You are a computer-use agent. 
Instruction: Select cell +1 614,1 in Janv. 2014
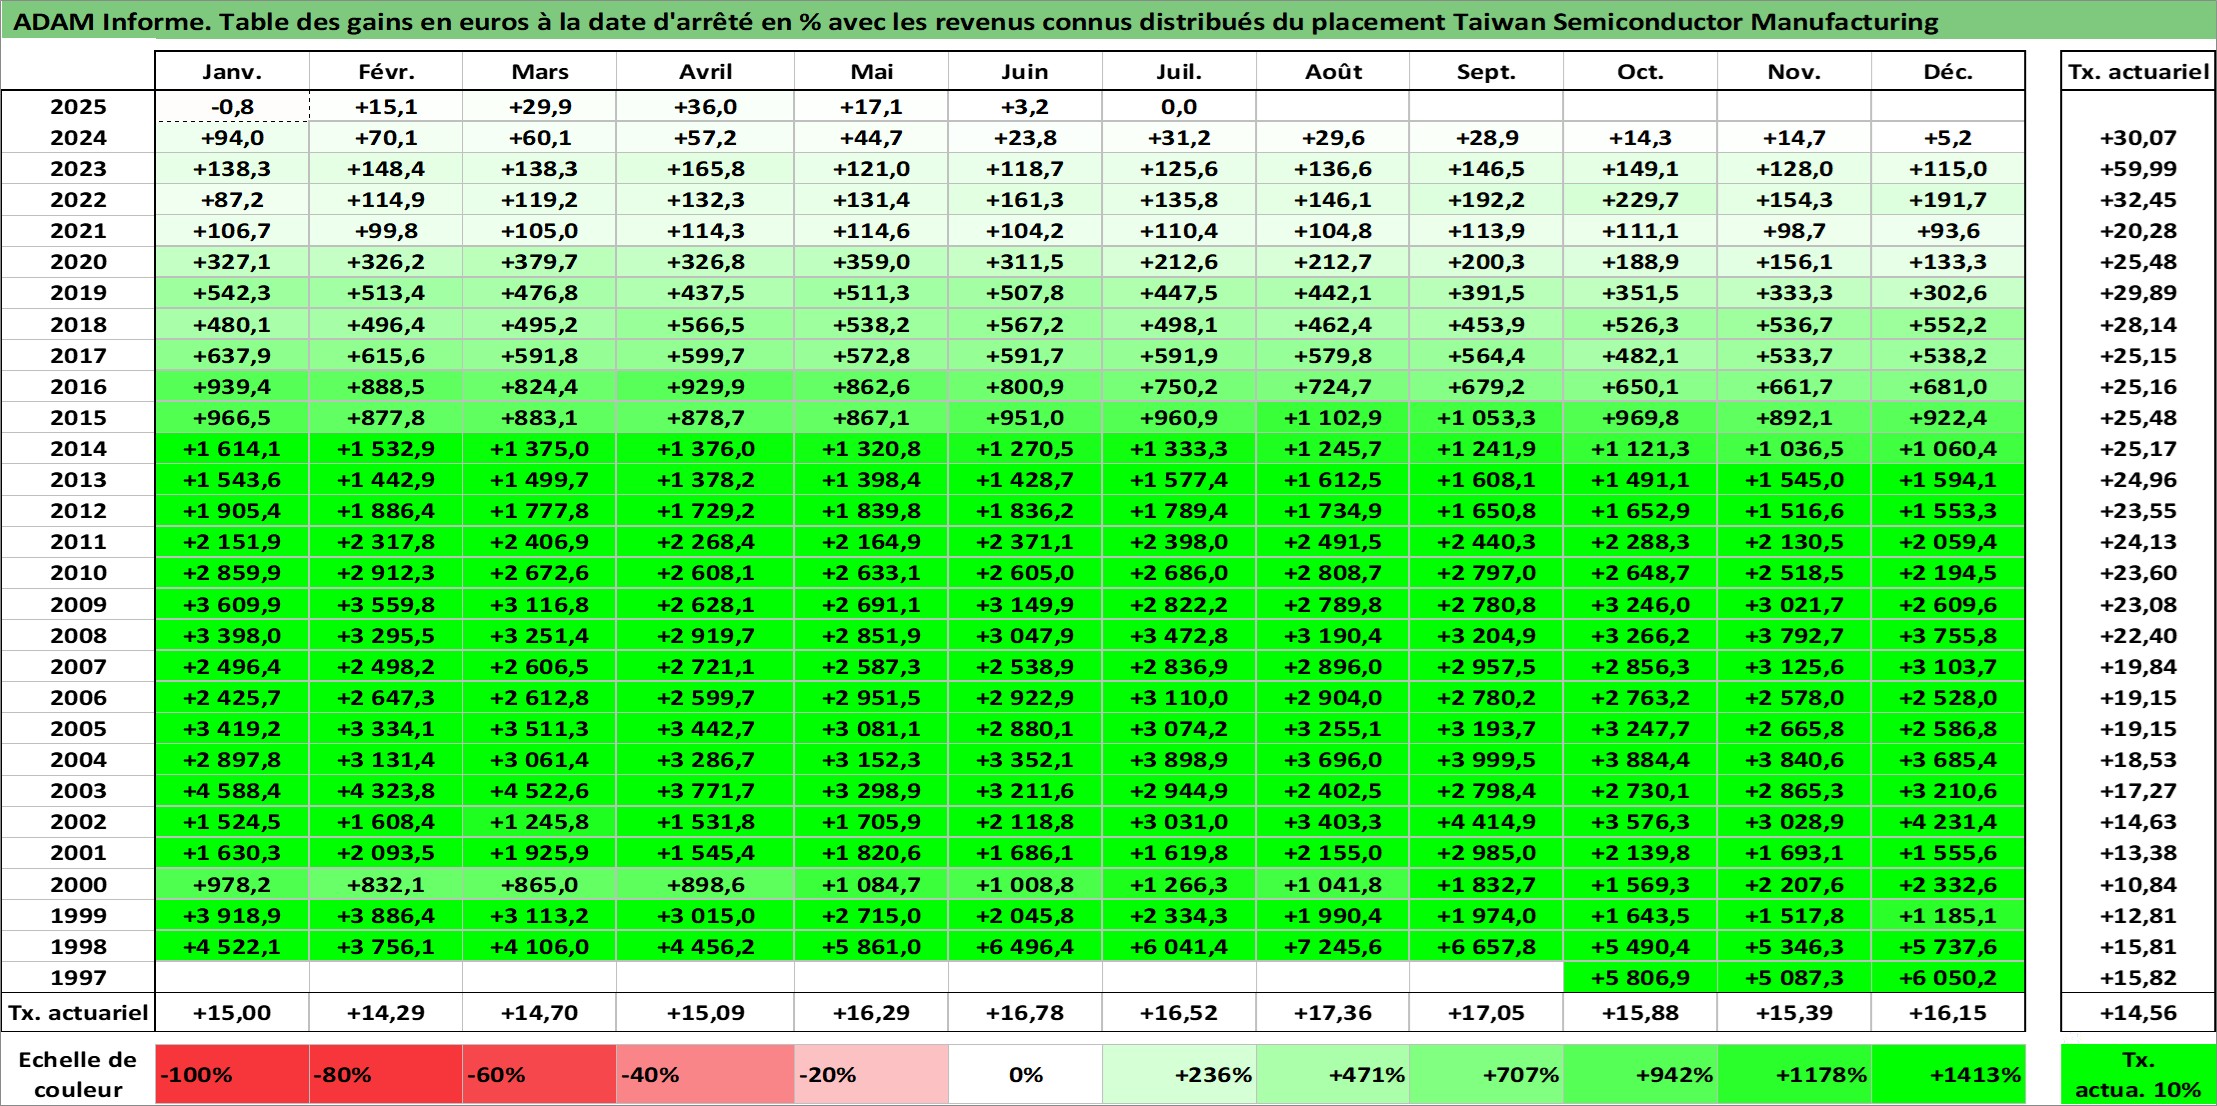coord(232,448)
